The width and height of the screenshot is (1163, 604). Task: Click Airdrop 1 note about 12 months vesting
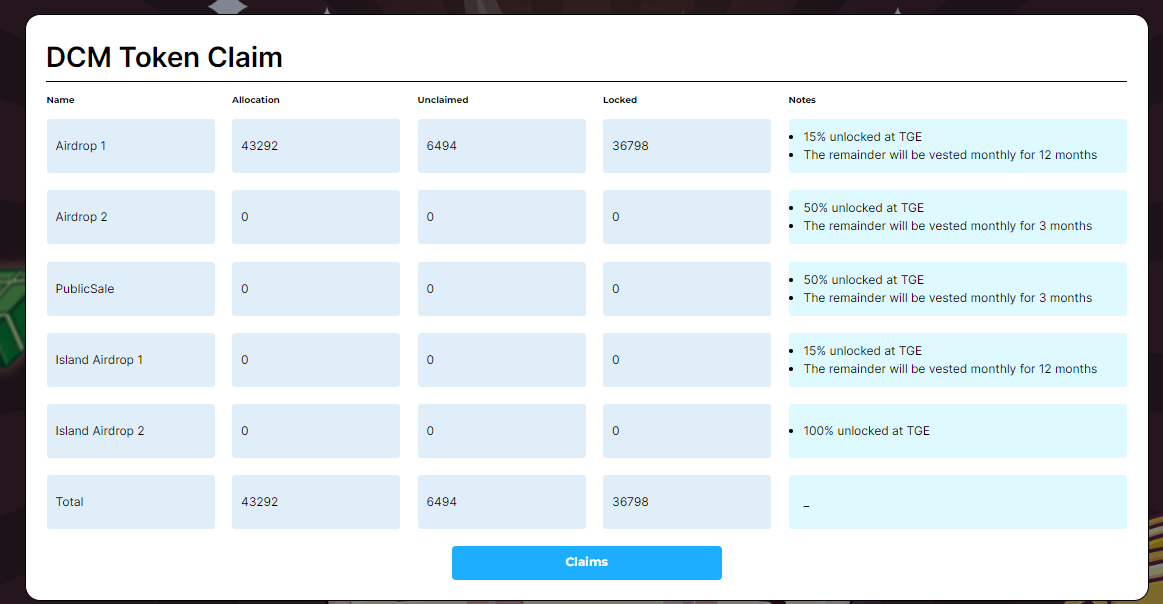click(950, 155)
